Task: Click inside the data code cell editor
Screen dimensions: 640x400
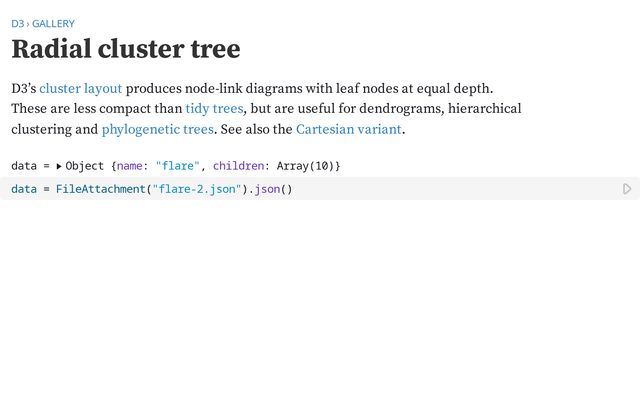Action: tap(450, 189)
